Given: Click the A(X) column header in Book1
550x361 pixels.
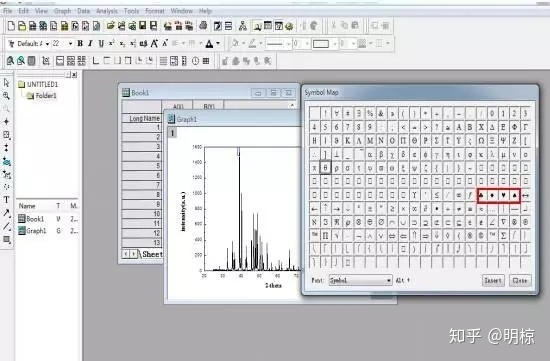Looking at the screenshot, I should point(177,106).
